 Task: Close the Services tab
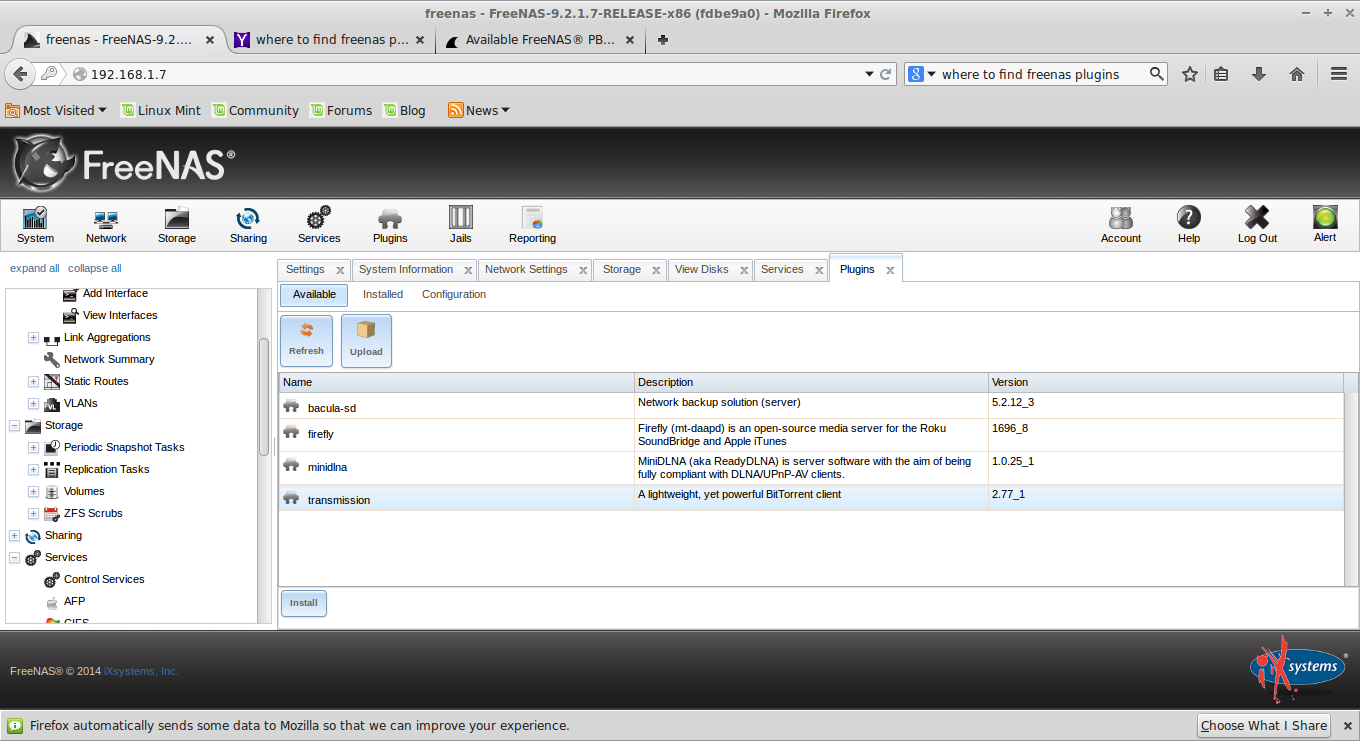(817, 270)
